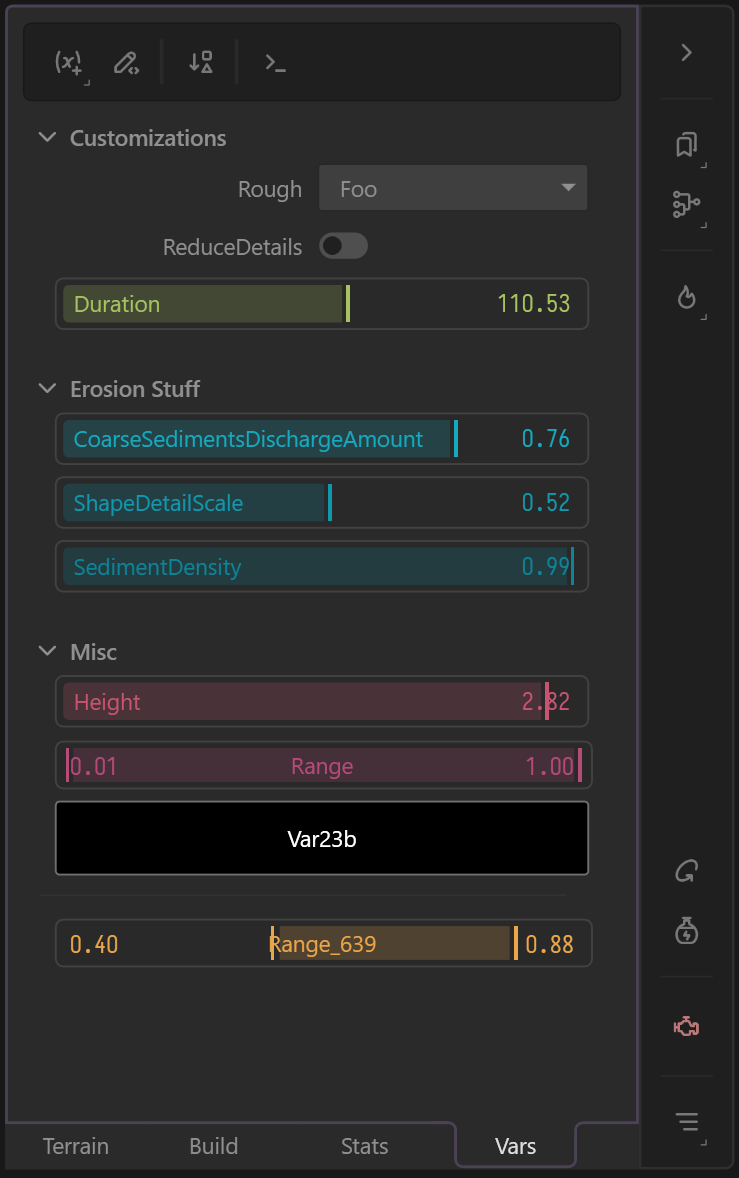739x1178 pixels.
Task: Click the flame icon in sidebar
Action: coord(686,297)
